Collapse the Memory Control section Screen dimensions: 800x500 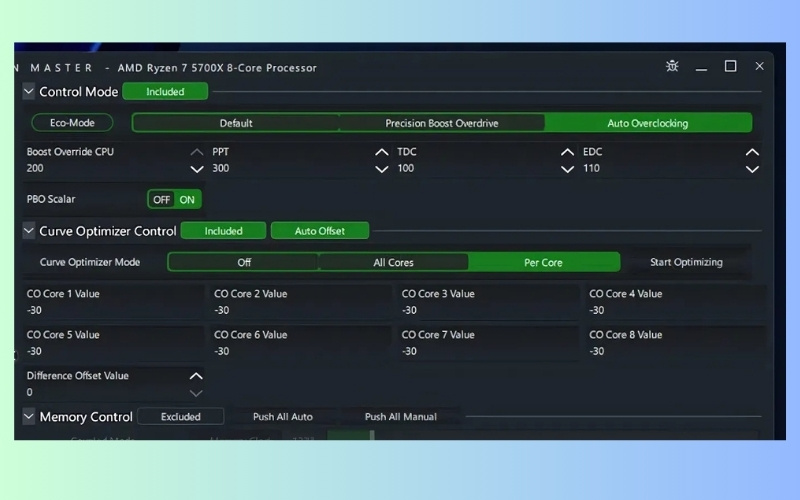28,416
